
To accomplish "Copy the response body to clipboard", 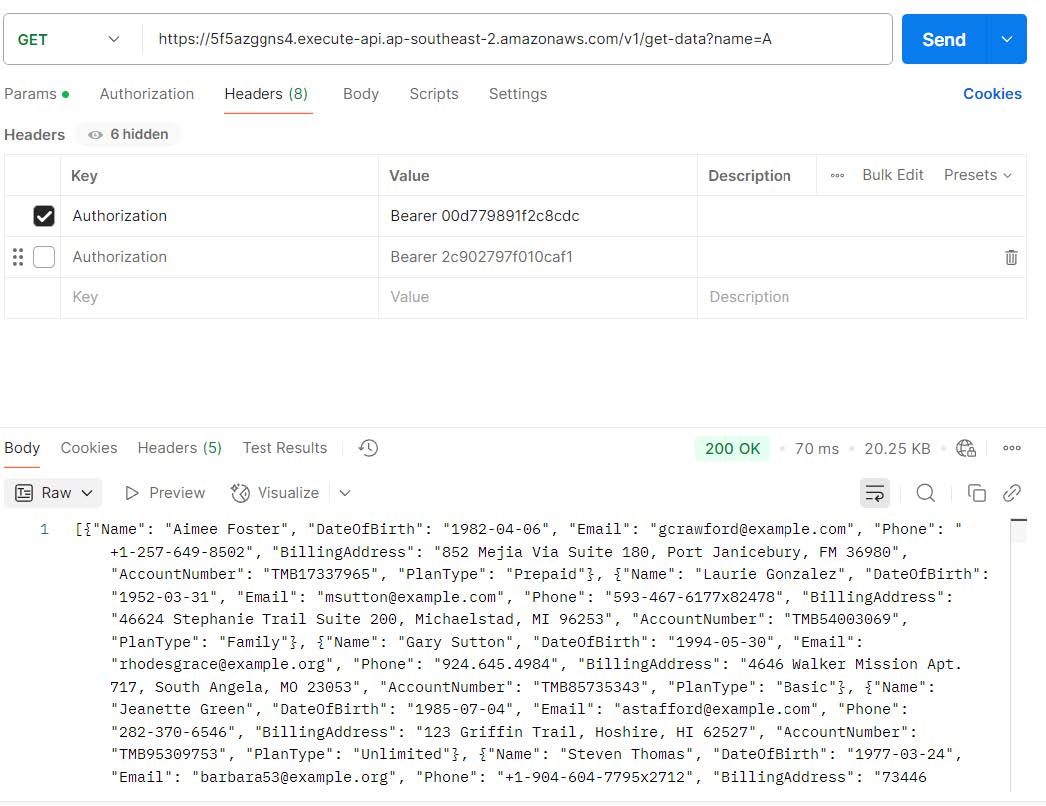I will tap(977, 493).
